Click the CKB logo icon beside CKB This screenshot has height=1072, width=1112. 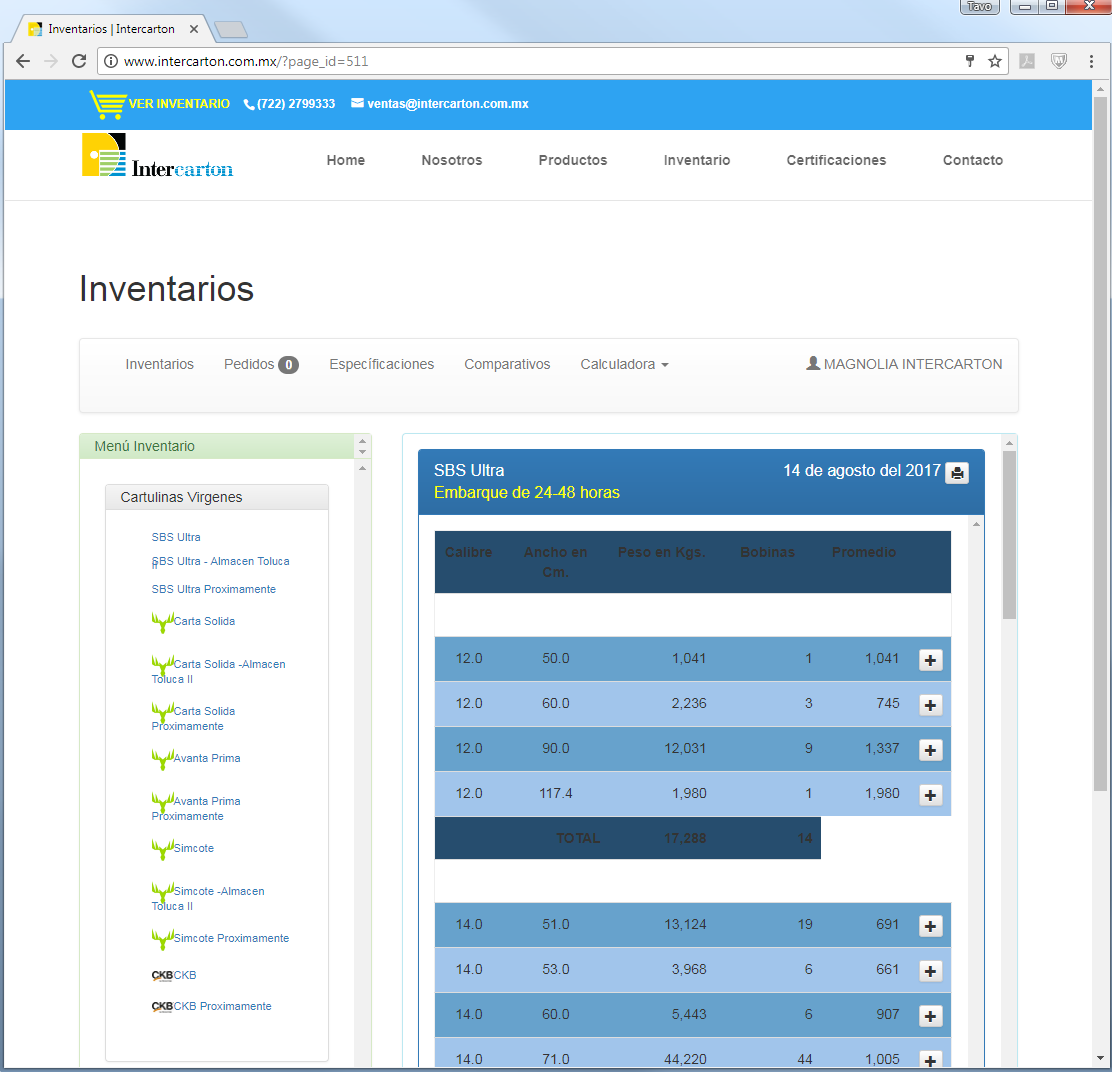[162, 976]
